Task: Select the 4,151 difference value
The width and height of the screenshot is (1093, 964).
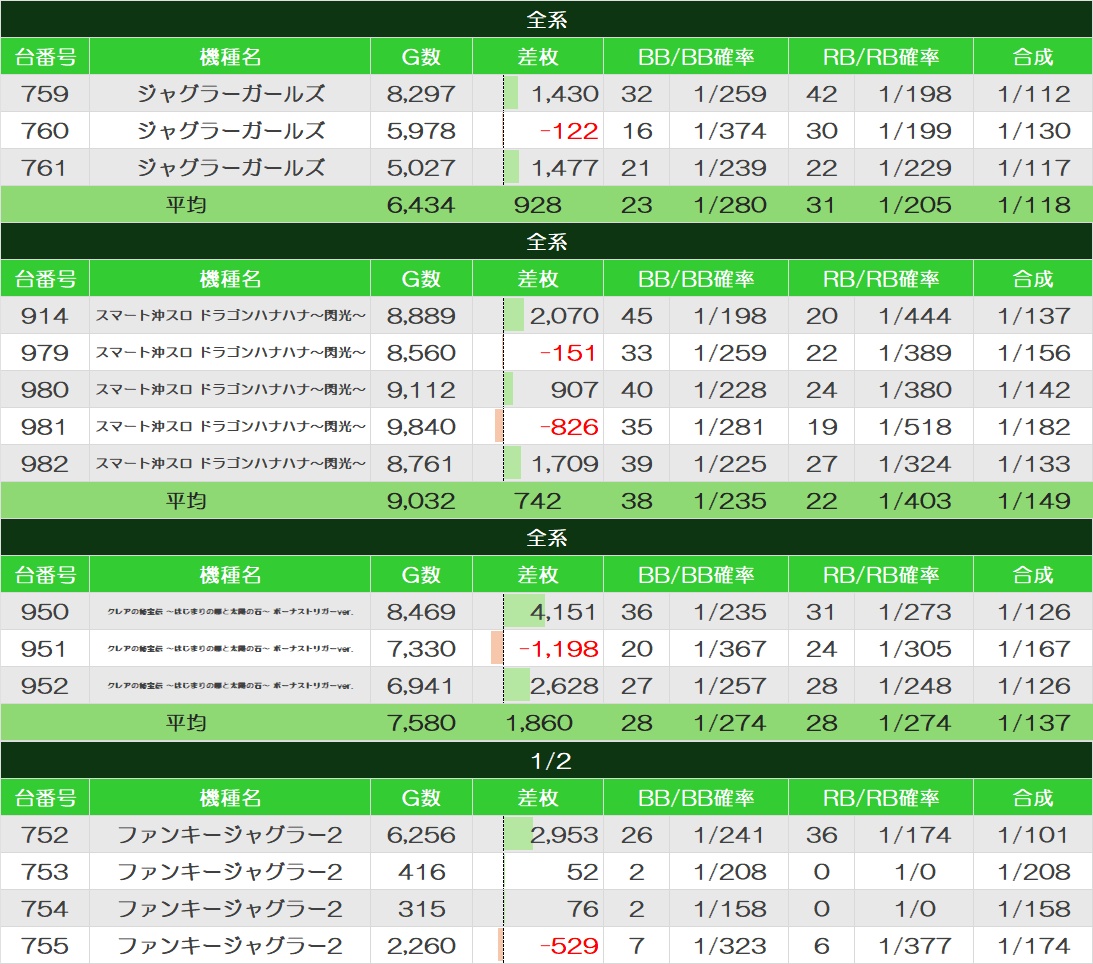Action: tap(564, 611)
